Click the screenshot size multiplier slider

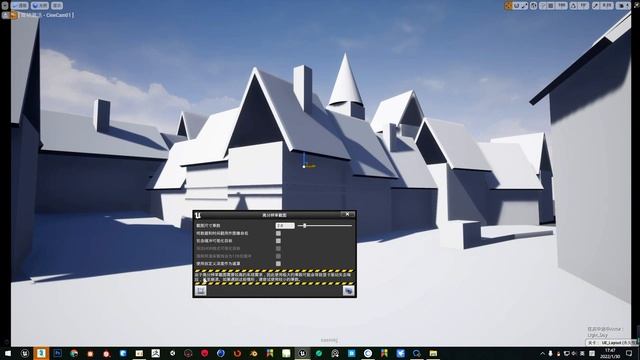(x=325, y=225)
